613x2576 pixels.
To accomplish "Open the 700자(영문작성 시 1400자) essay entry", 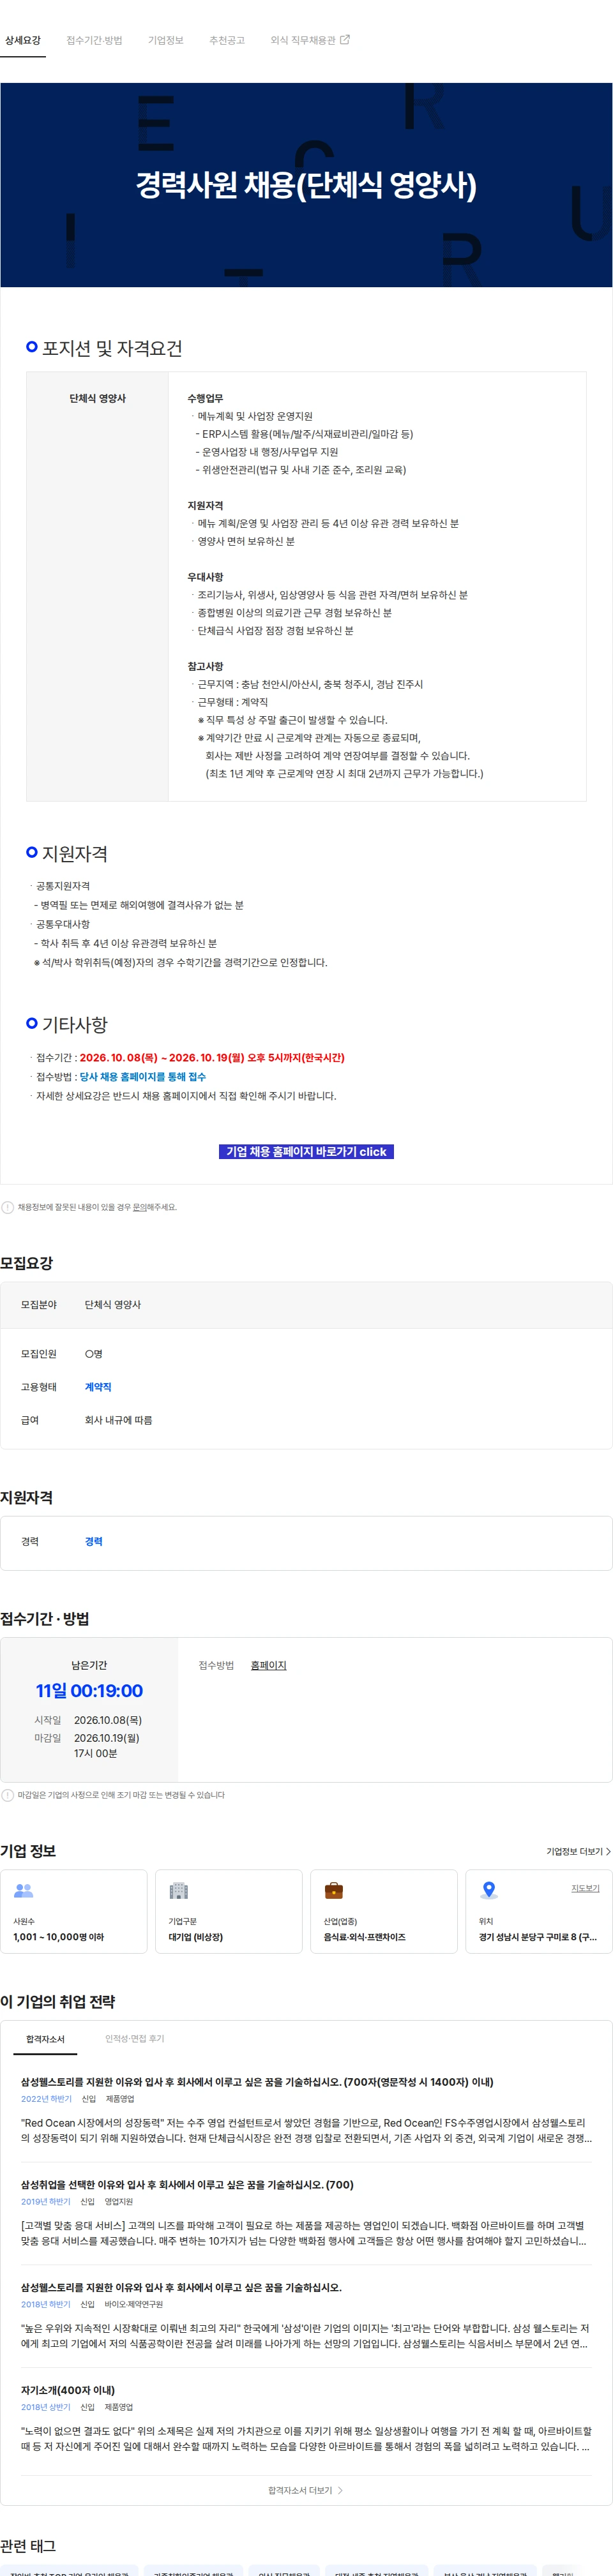I will point(306,2109).
